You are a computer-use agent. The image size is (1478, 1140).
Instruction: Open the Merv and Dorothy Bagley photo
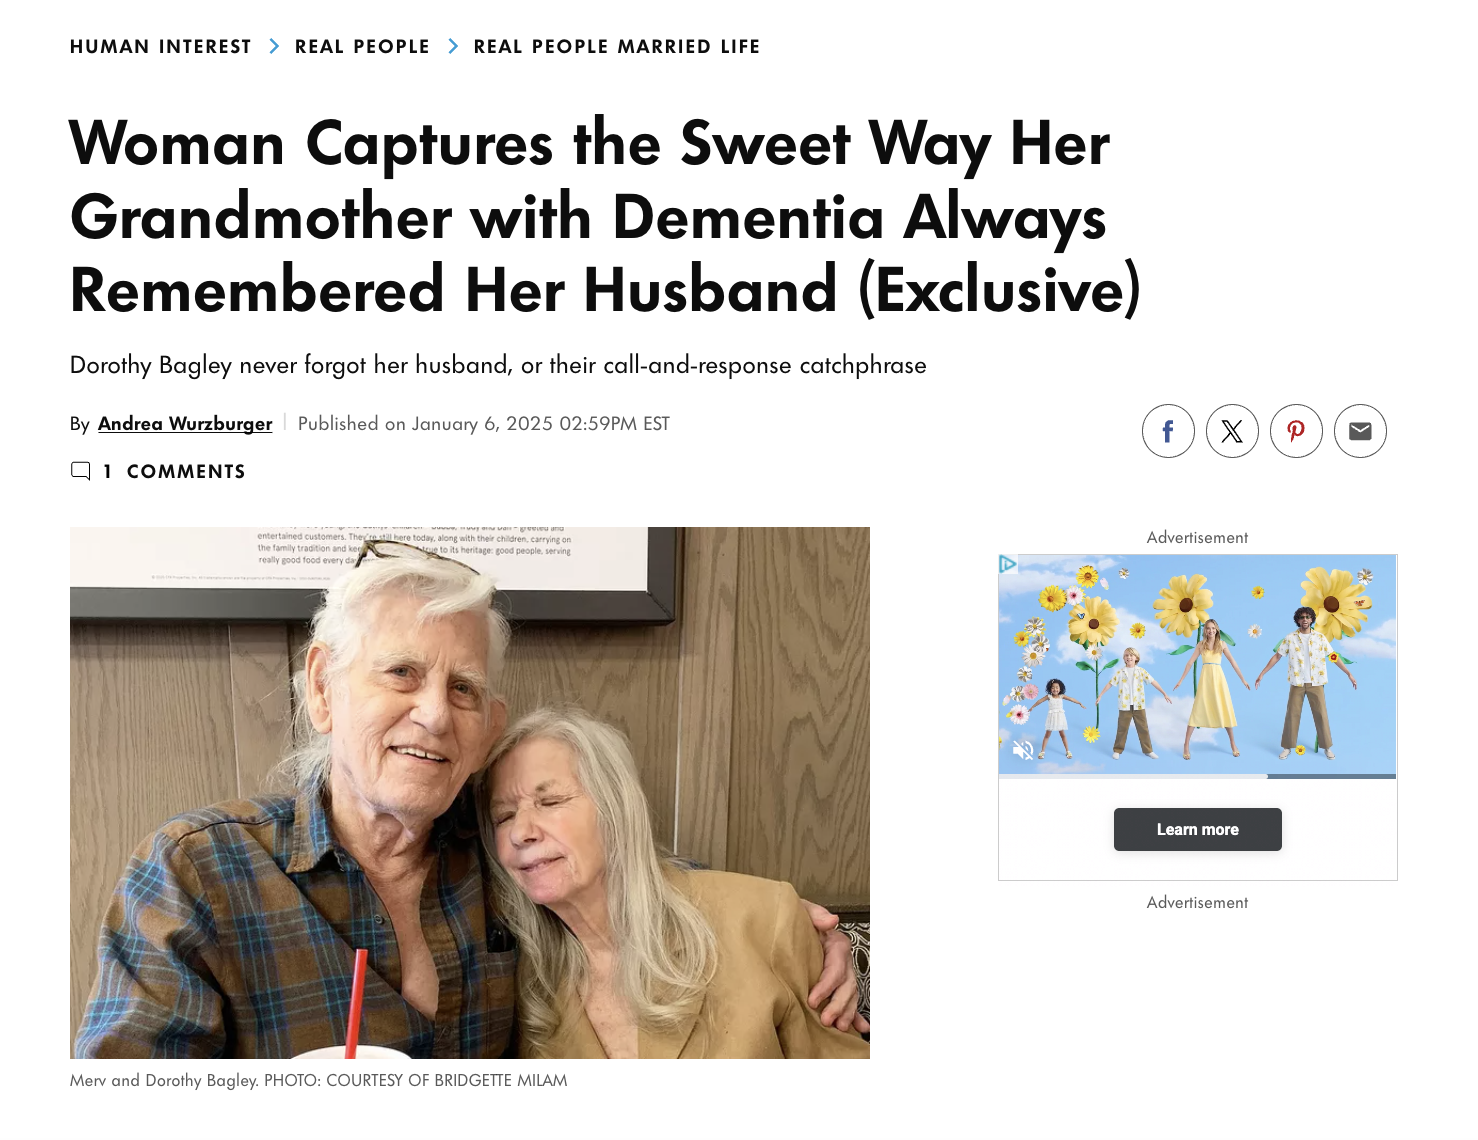tap(470, 792)
